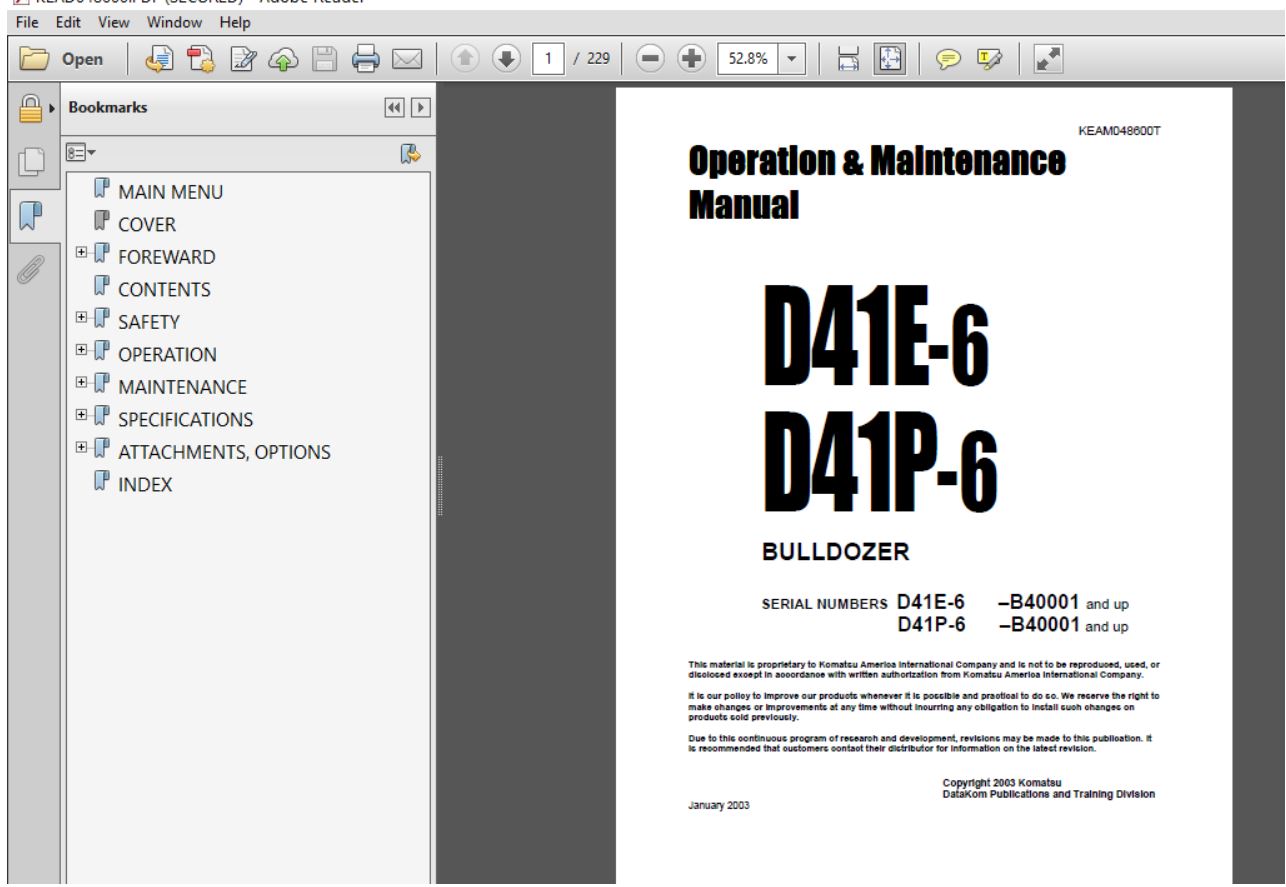
Task: Jump to COVER bookmark
Action: 148,225
